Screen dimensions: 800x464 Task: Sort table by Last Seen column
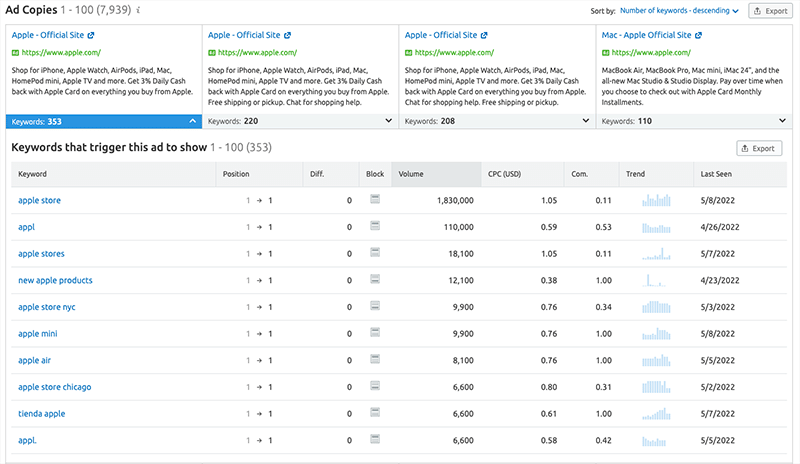[x=740, y=174]
